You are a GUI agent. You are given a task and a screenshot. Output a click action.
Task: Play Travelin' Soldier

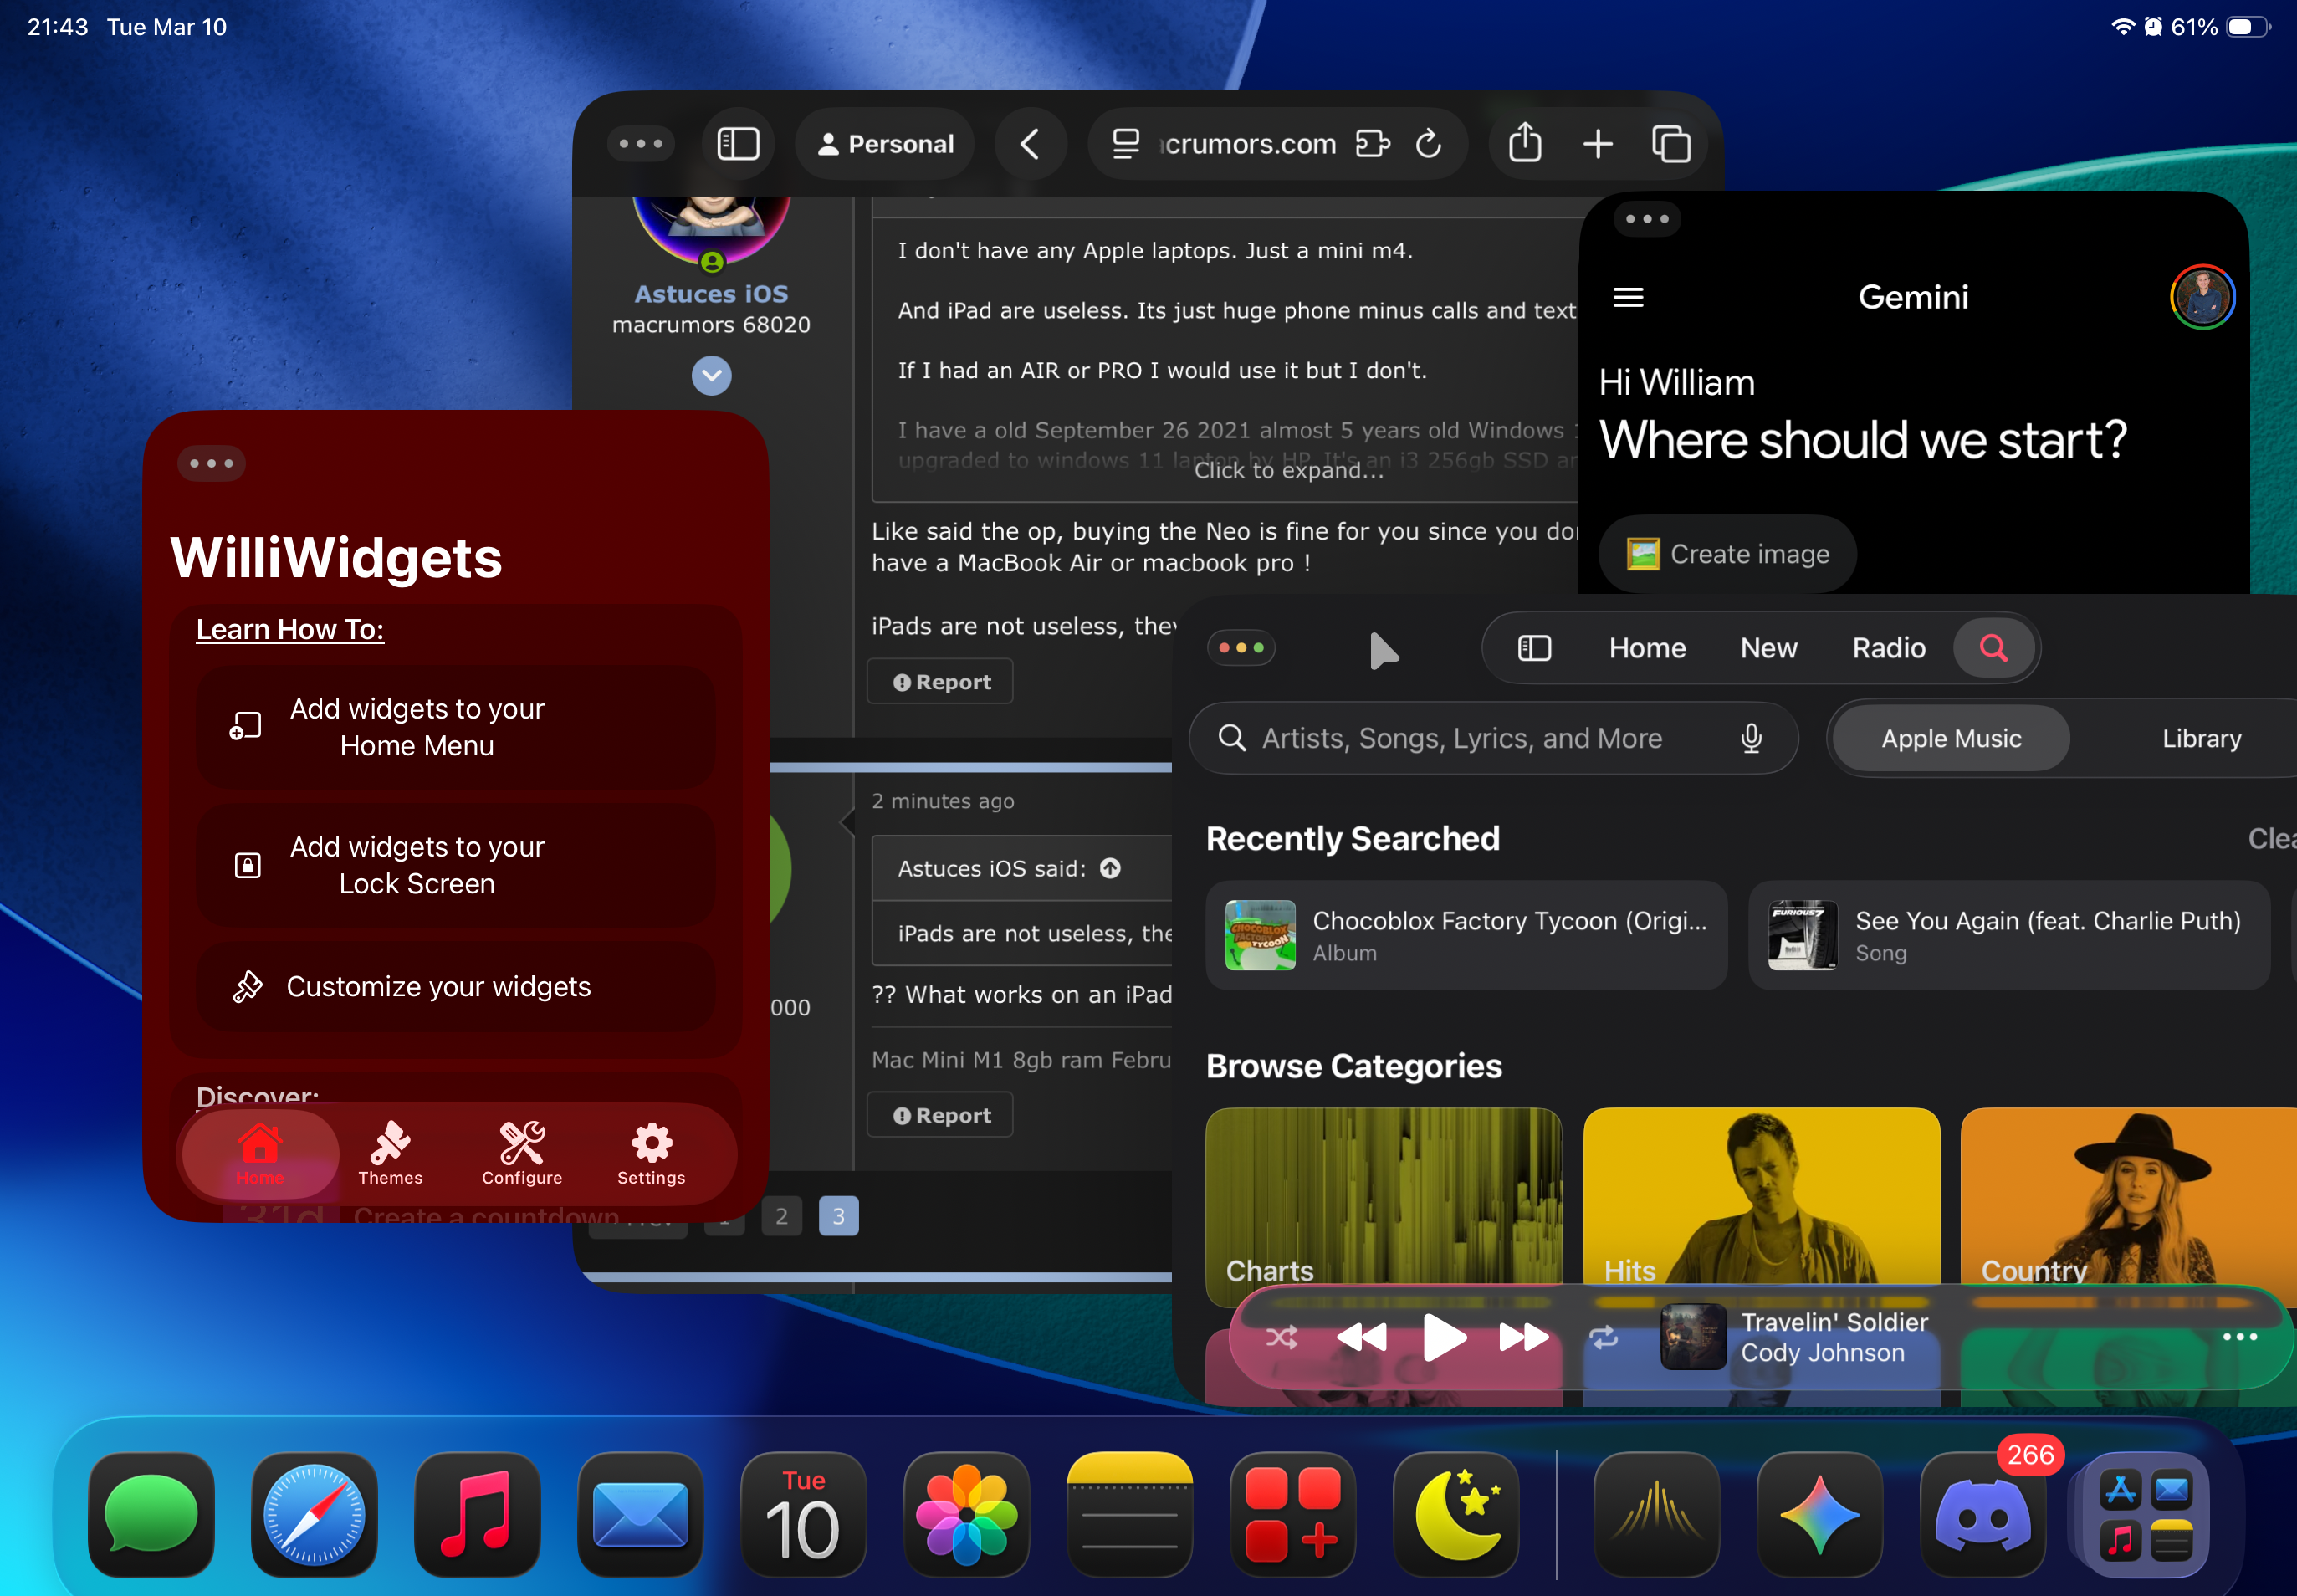point(1444,1337)
